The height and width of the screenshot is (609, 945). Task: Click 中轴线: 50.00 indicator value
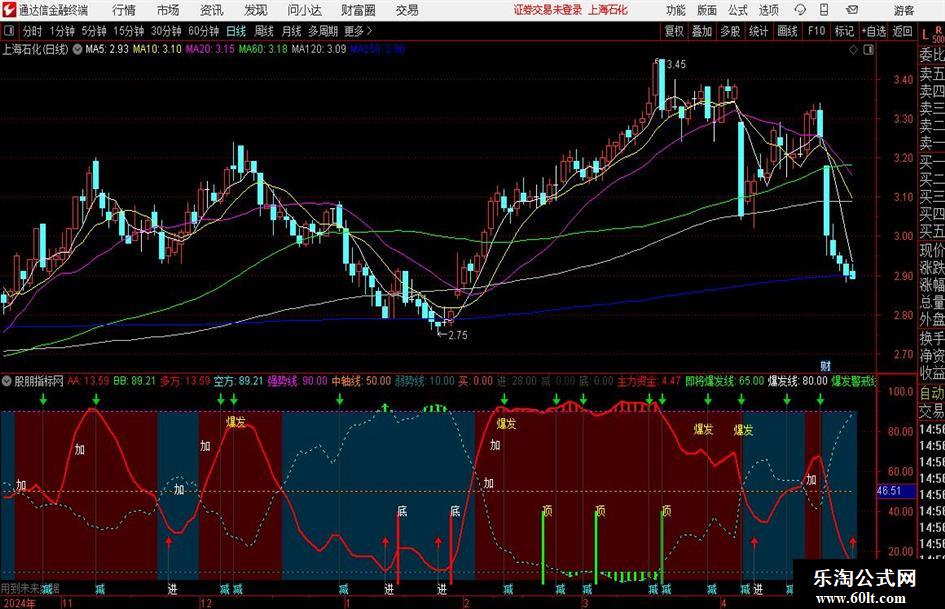(362, 381)
